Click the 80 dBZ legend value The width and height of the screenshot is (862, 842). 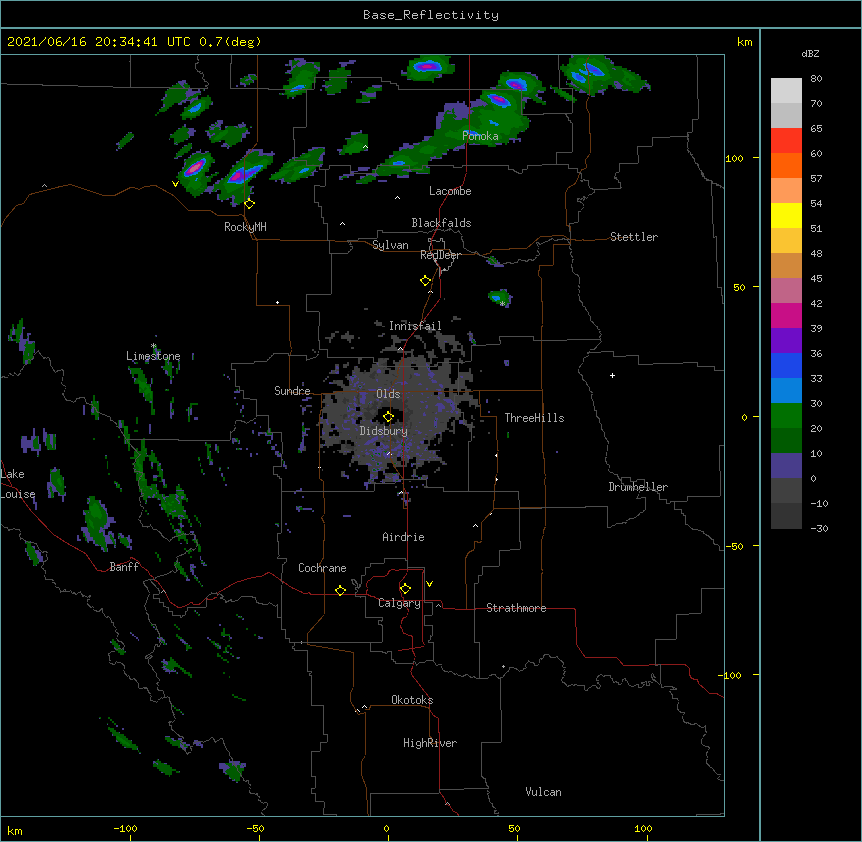click(816, 79)
